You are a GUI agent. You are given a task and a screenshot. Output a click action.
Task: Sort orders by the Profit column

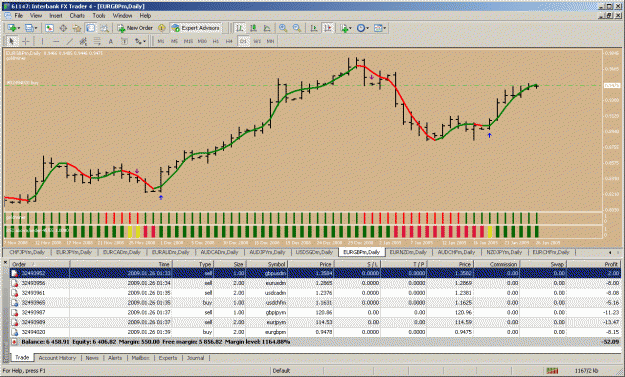click(594, 264)
